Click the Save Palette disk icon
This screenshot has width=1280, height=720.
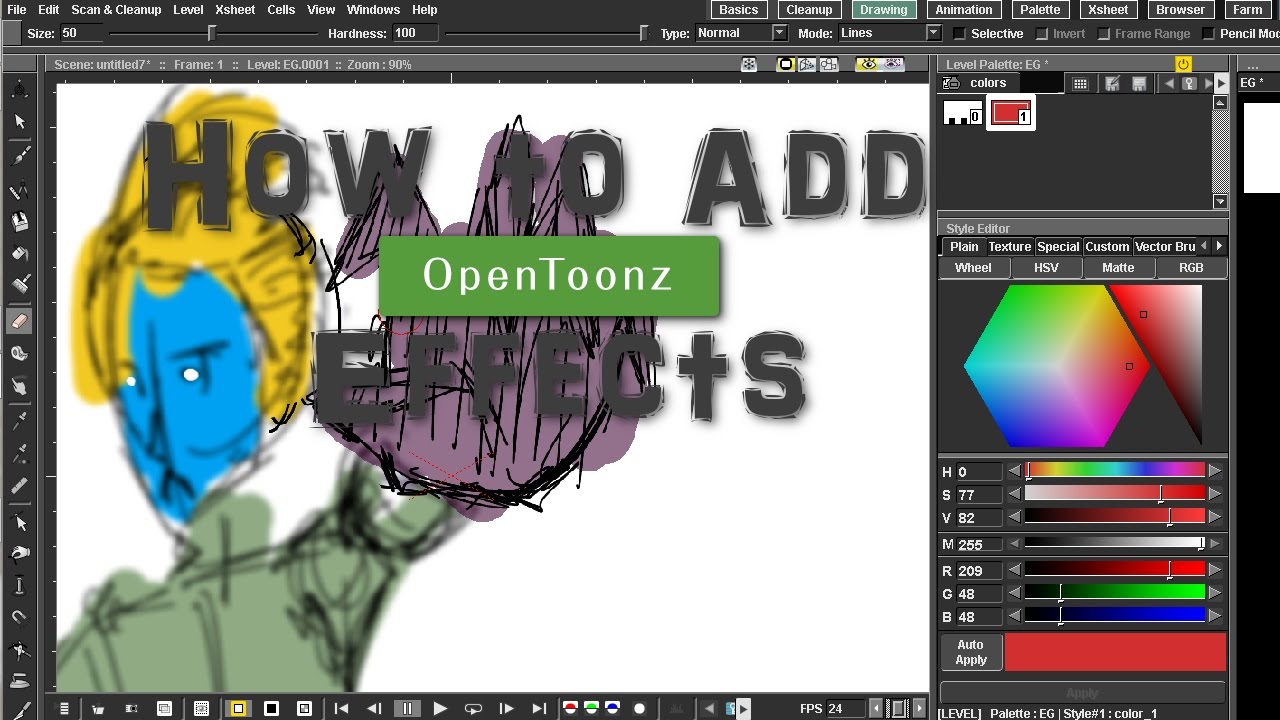pyautogui.click(x=1137, y=84)
